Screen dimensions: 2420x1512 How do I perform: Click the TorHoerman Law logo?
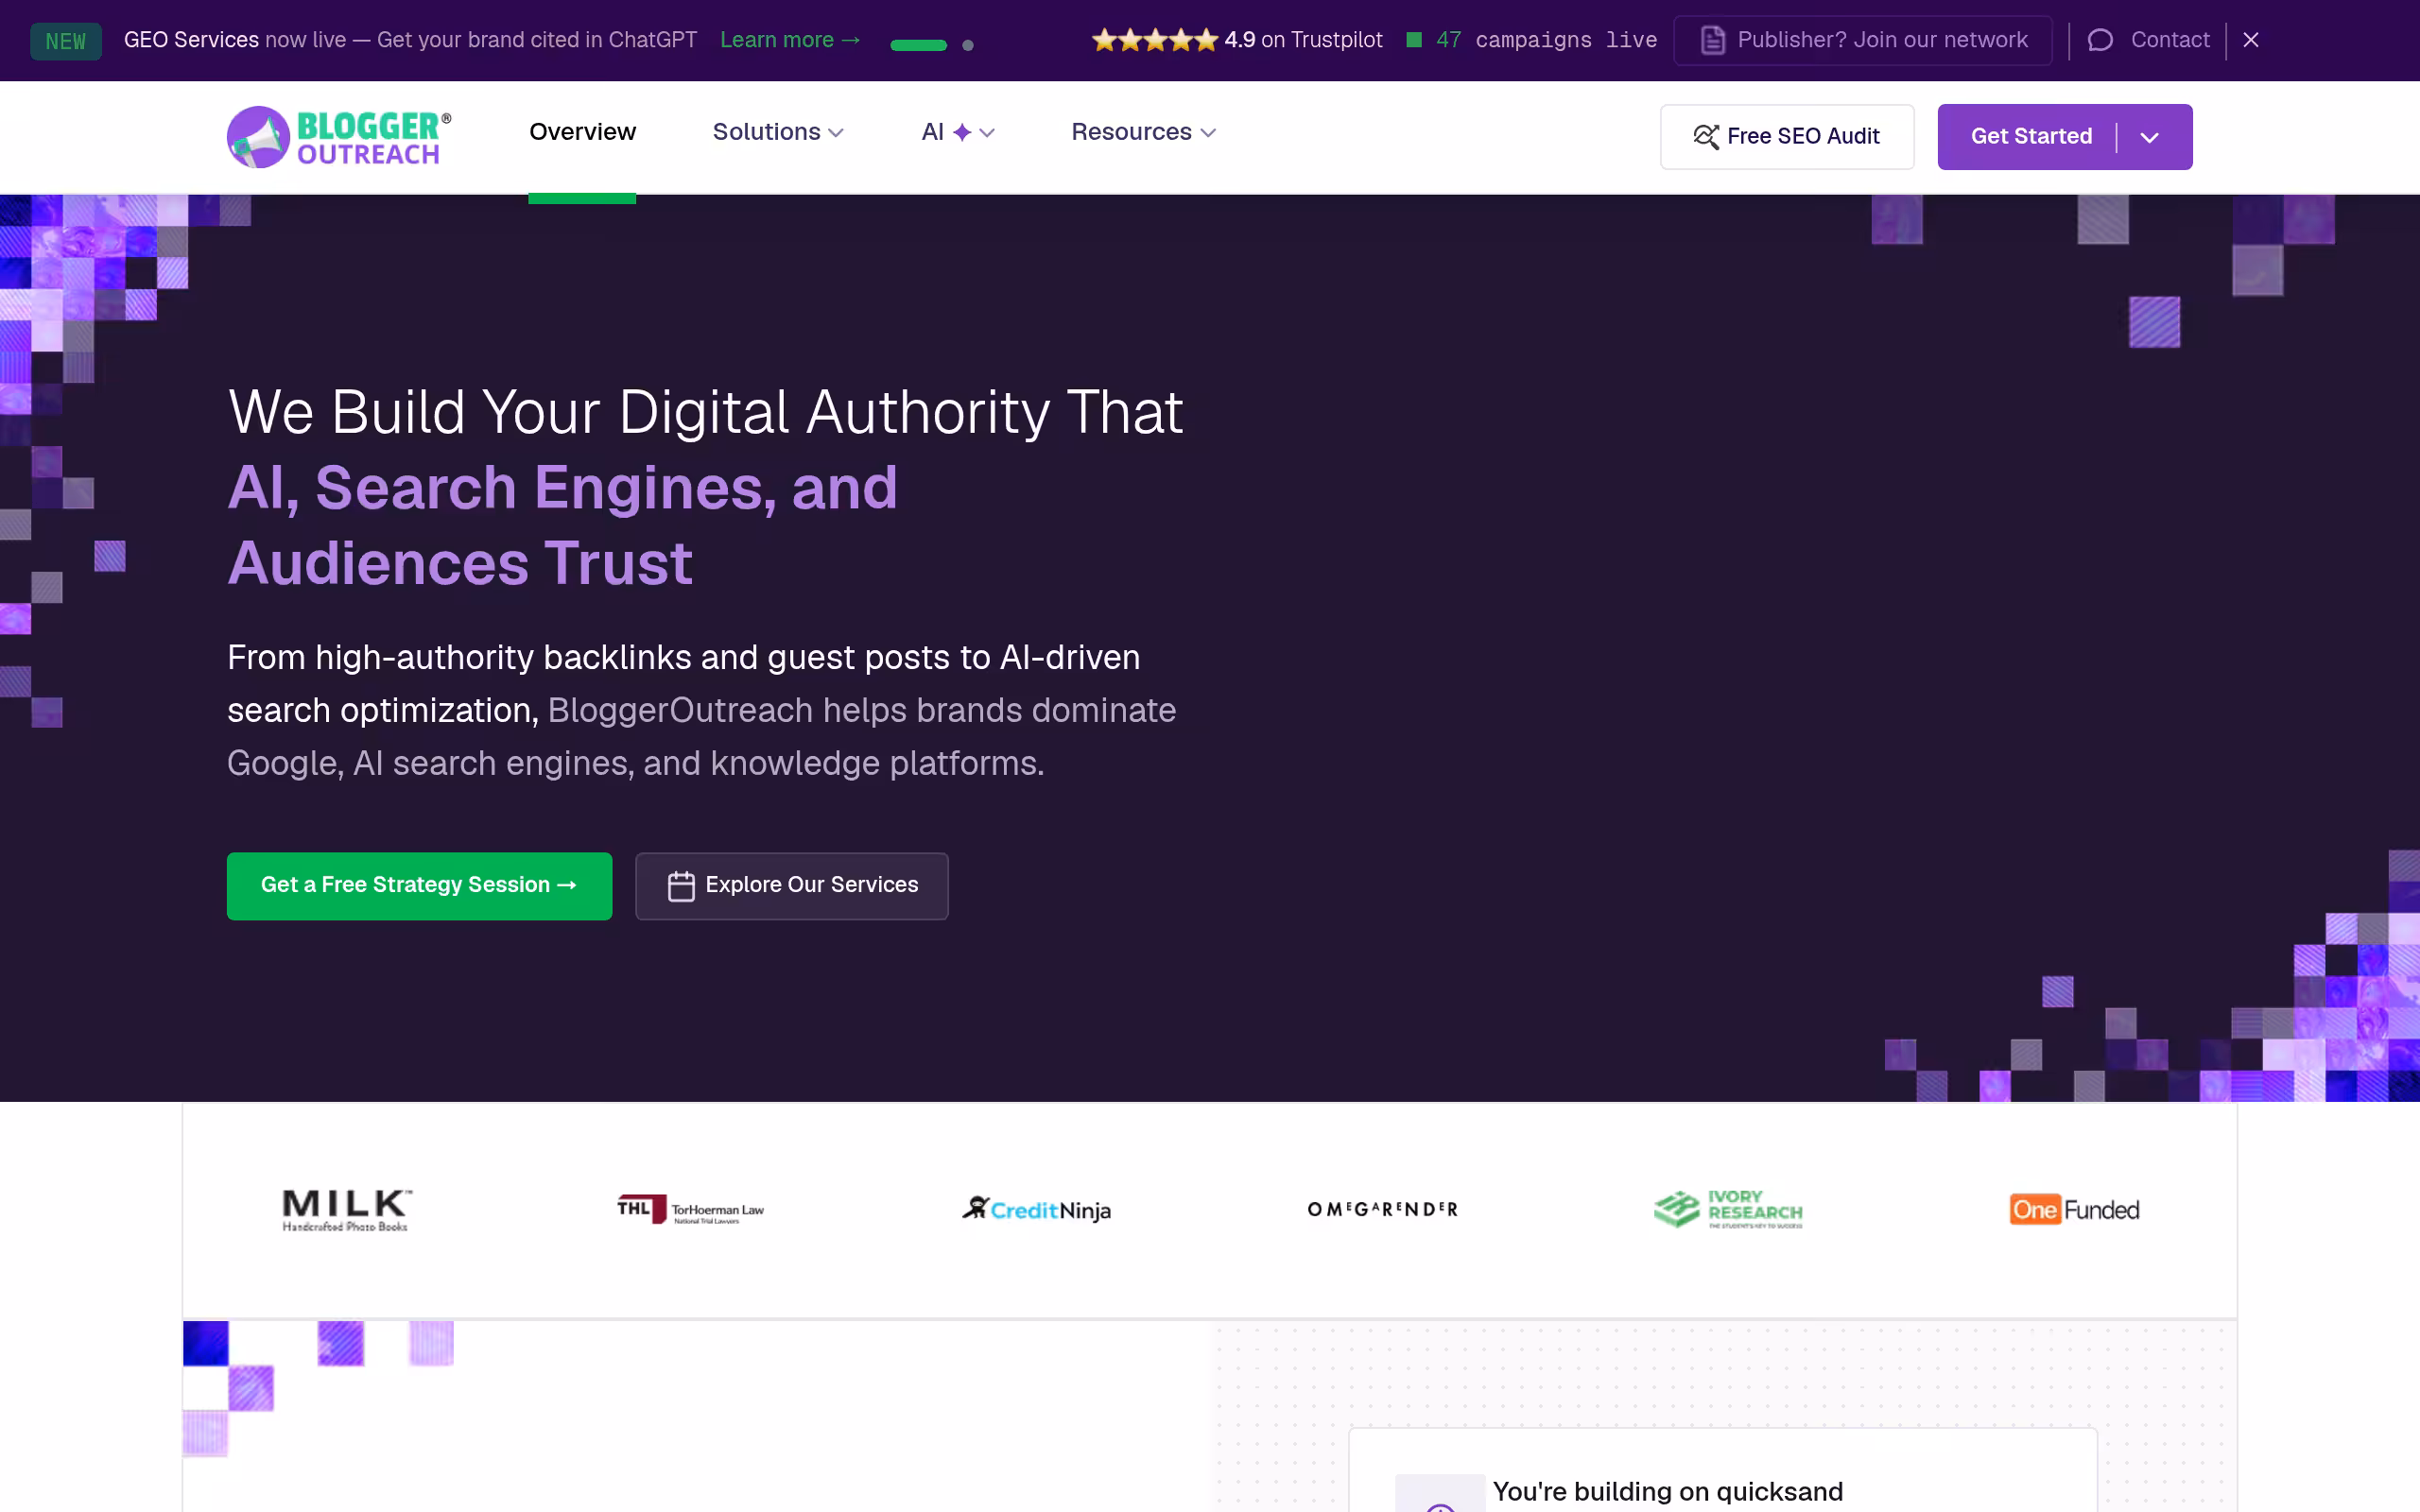click(x=690, y=1210)
